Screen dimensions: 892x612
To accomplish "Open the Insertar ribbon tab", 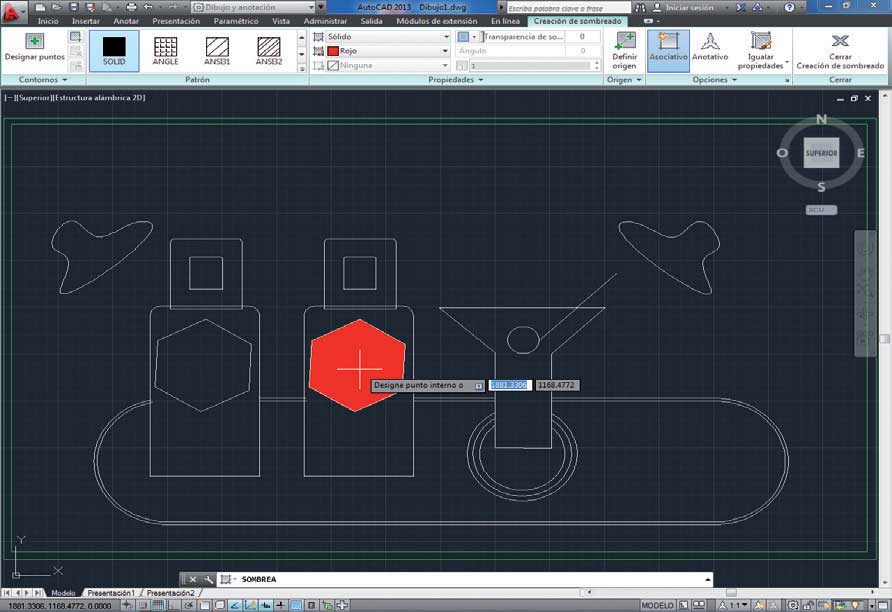I will tap(86, 21).
